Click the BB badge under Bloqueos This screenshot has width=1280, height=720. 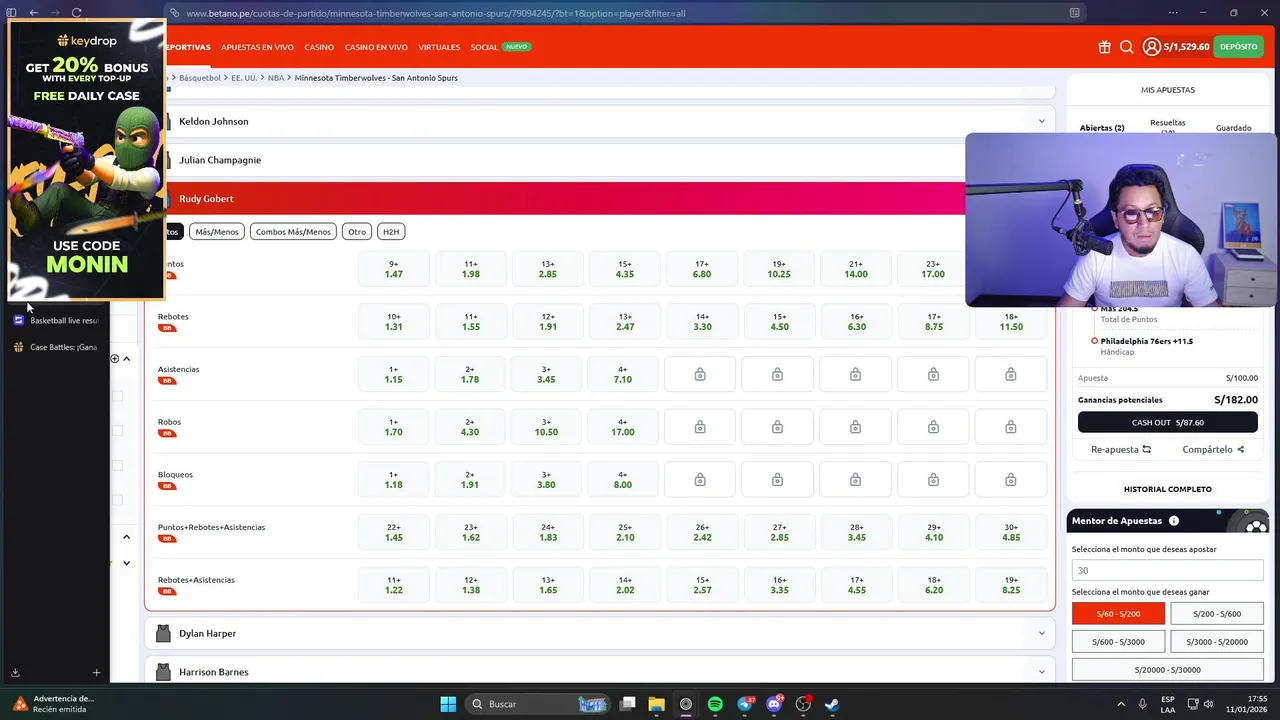coord(167,486)
